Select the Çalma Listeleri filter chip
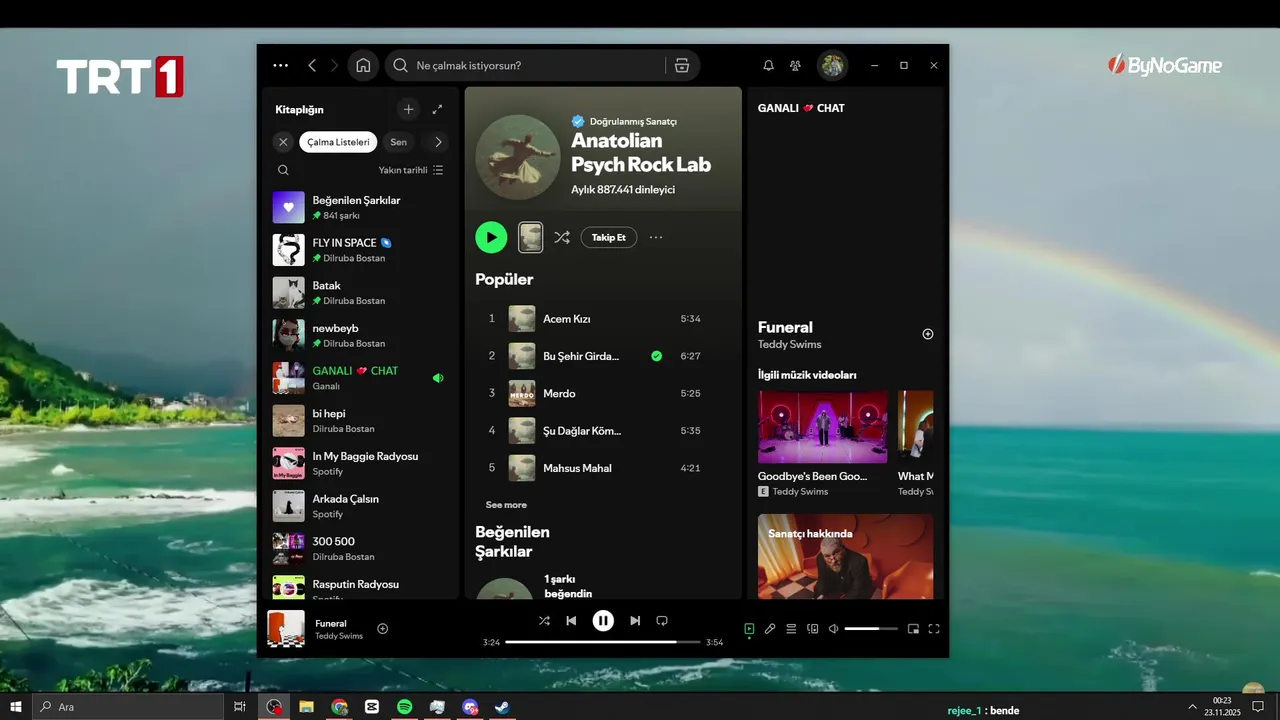Viewport: 1280px width, 720px height. (x=338, y=142)
